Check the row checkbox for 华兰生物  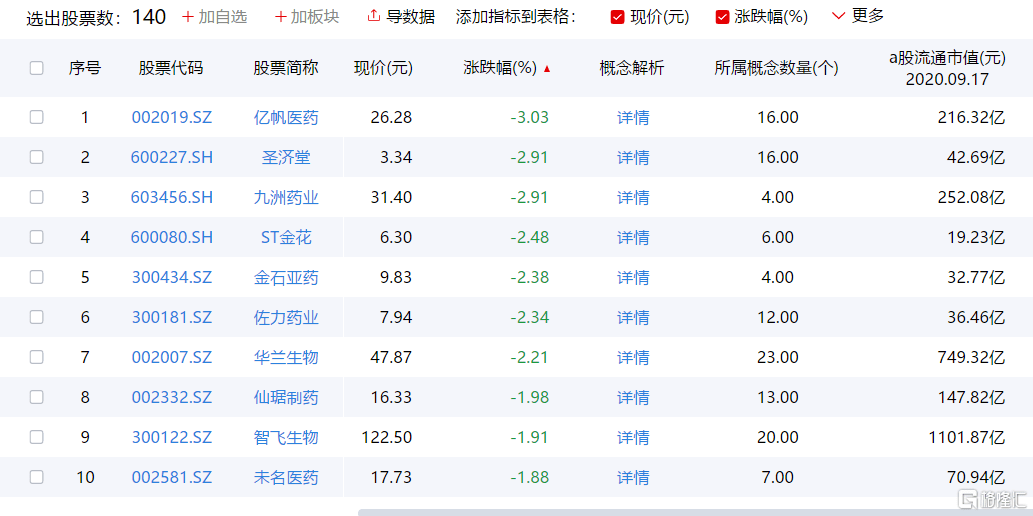pyautogui.click(x=36, y=357)
